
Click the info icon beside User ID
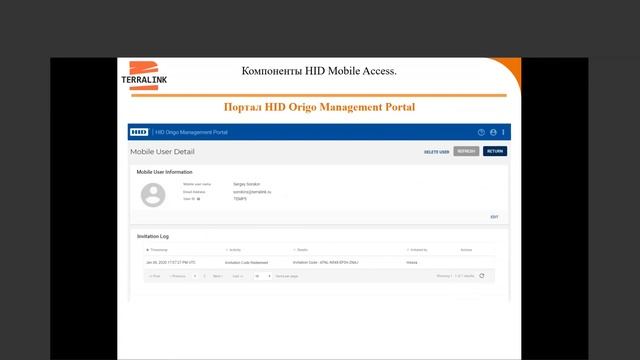(198, 199)
